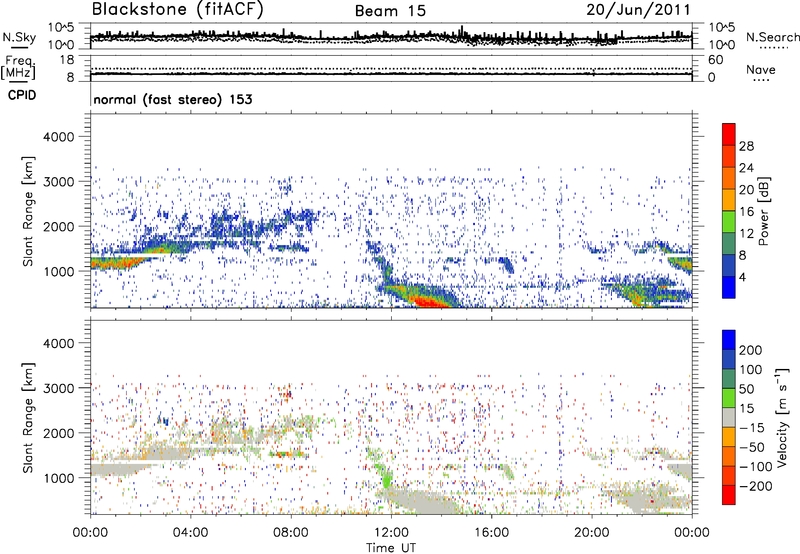Click the N.Sky legend label
The image size is (800, 554).
pos(19,37)
